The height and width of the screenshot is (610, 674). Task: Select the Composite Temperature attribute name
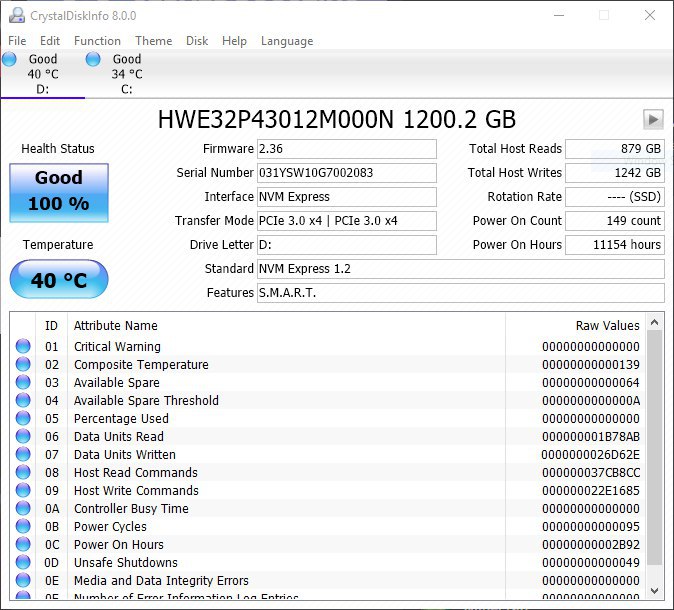(x=141, y=365)
